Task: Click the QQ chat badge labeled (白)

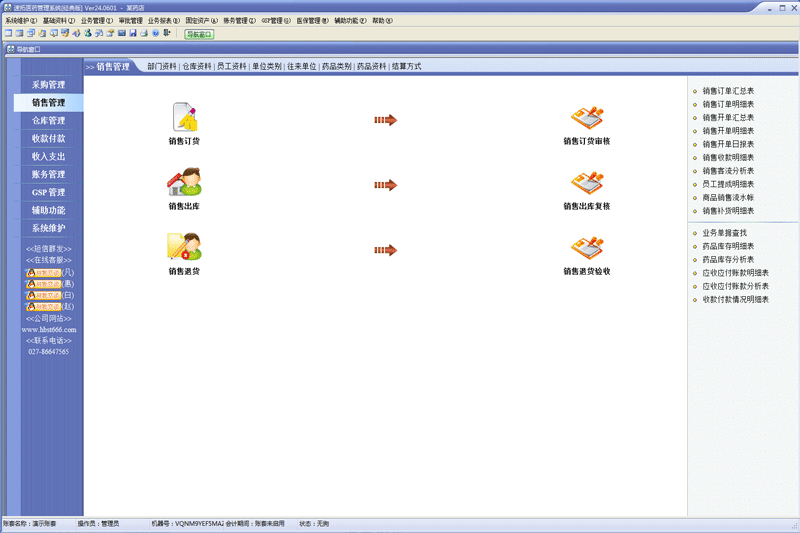Action: [44, 295]
